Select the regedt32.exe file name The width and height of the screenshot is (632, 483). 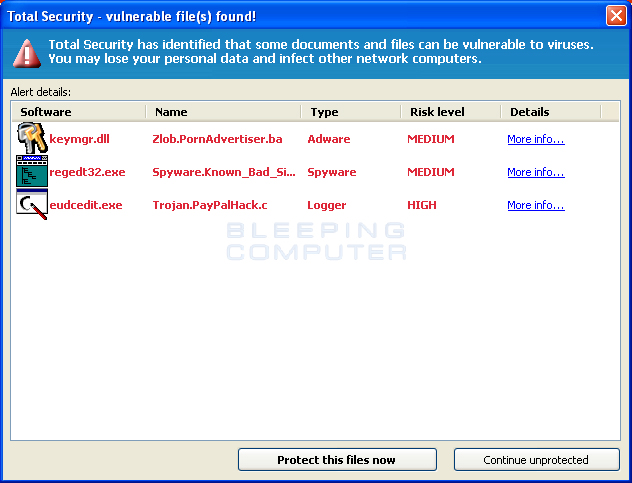(x=87, y=172)
